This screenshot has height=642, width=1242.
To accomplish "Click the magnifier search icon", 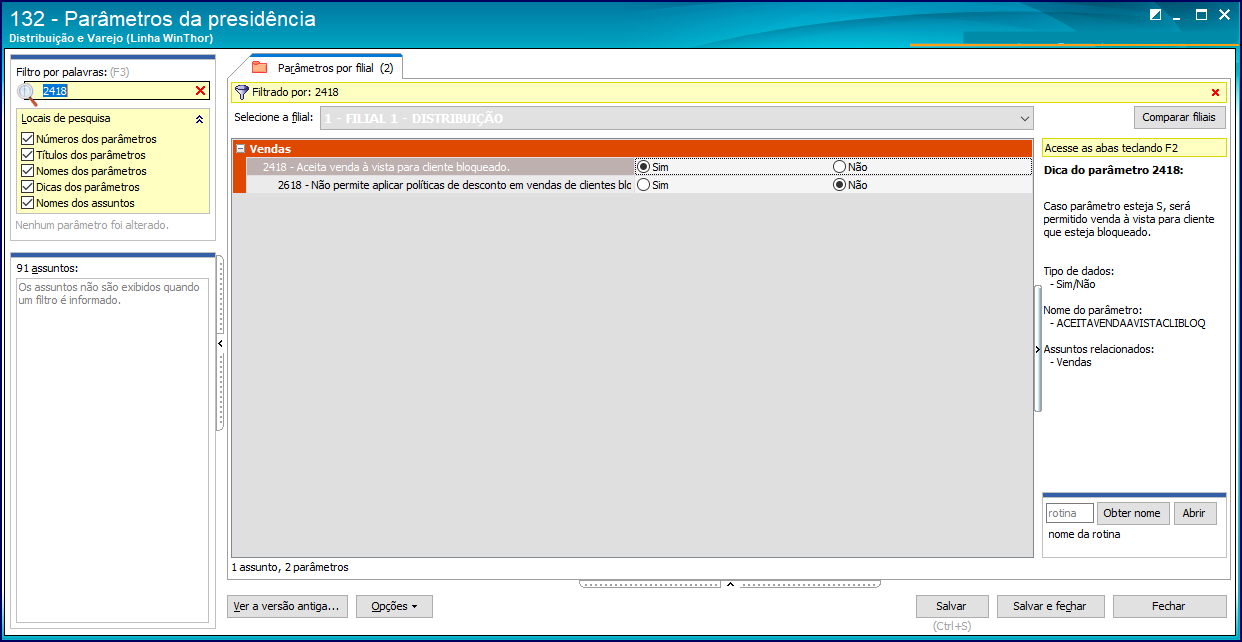I will 28,92.
